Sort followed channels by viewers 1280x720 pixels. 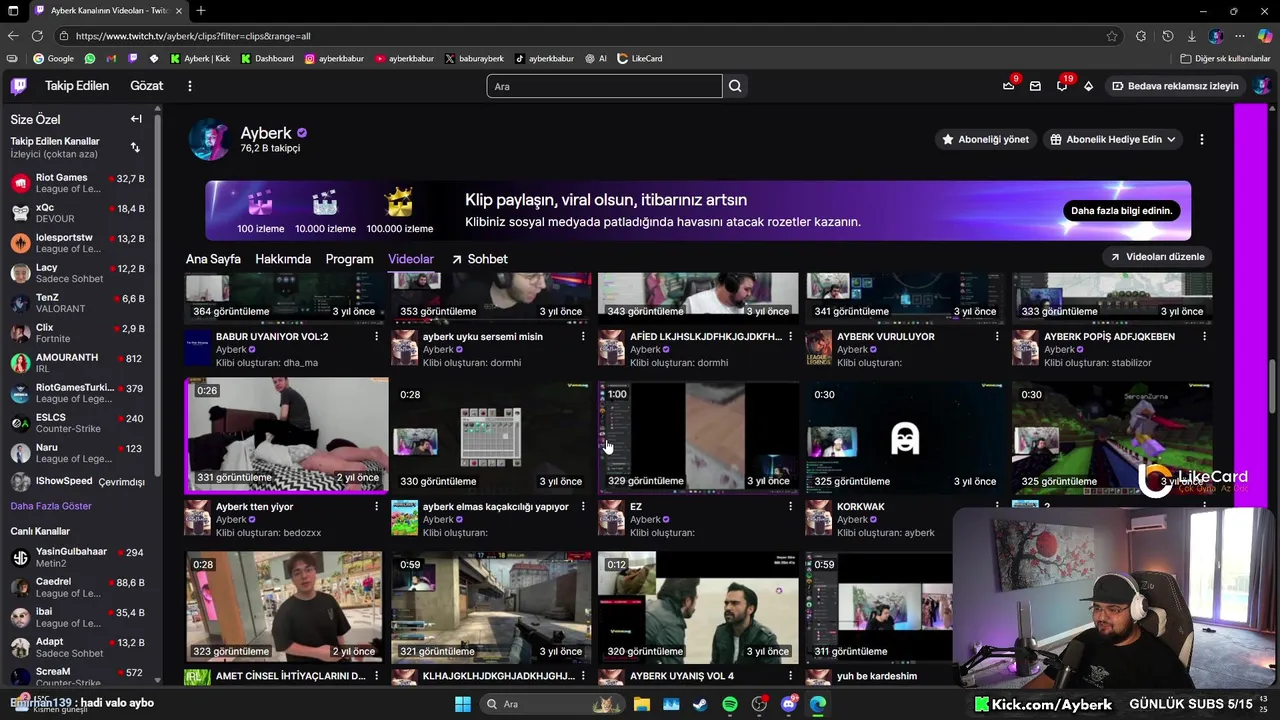click(135, 147)
